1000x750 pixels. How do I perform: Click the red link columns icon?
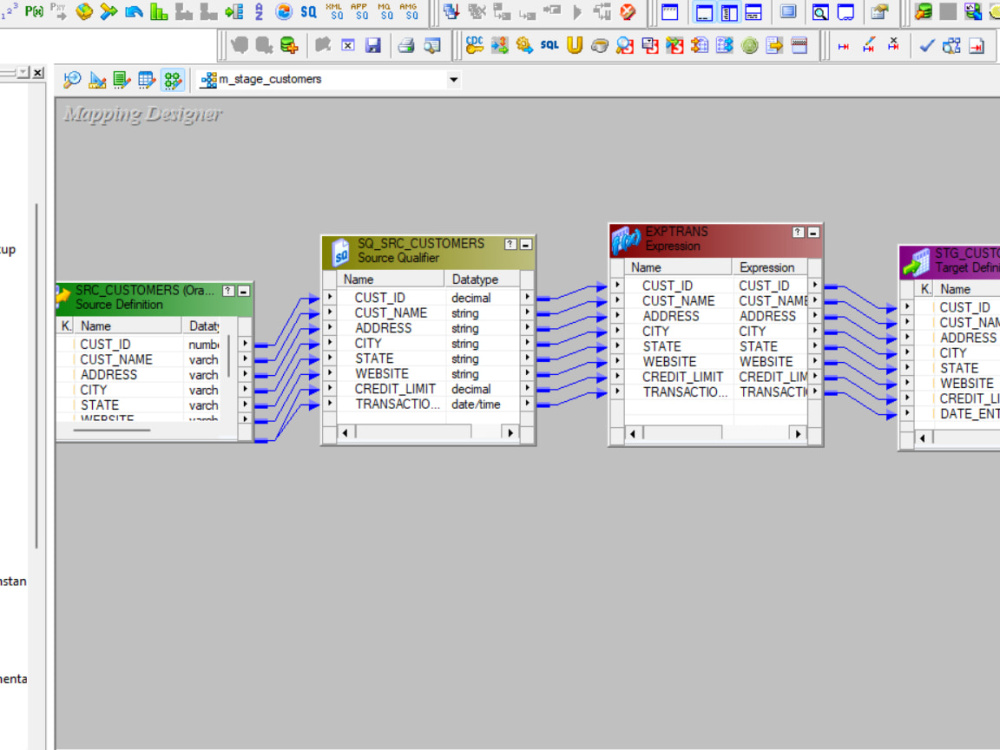tap(843, 47)
